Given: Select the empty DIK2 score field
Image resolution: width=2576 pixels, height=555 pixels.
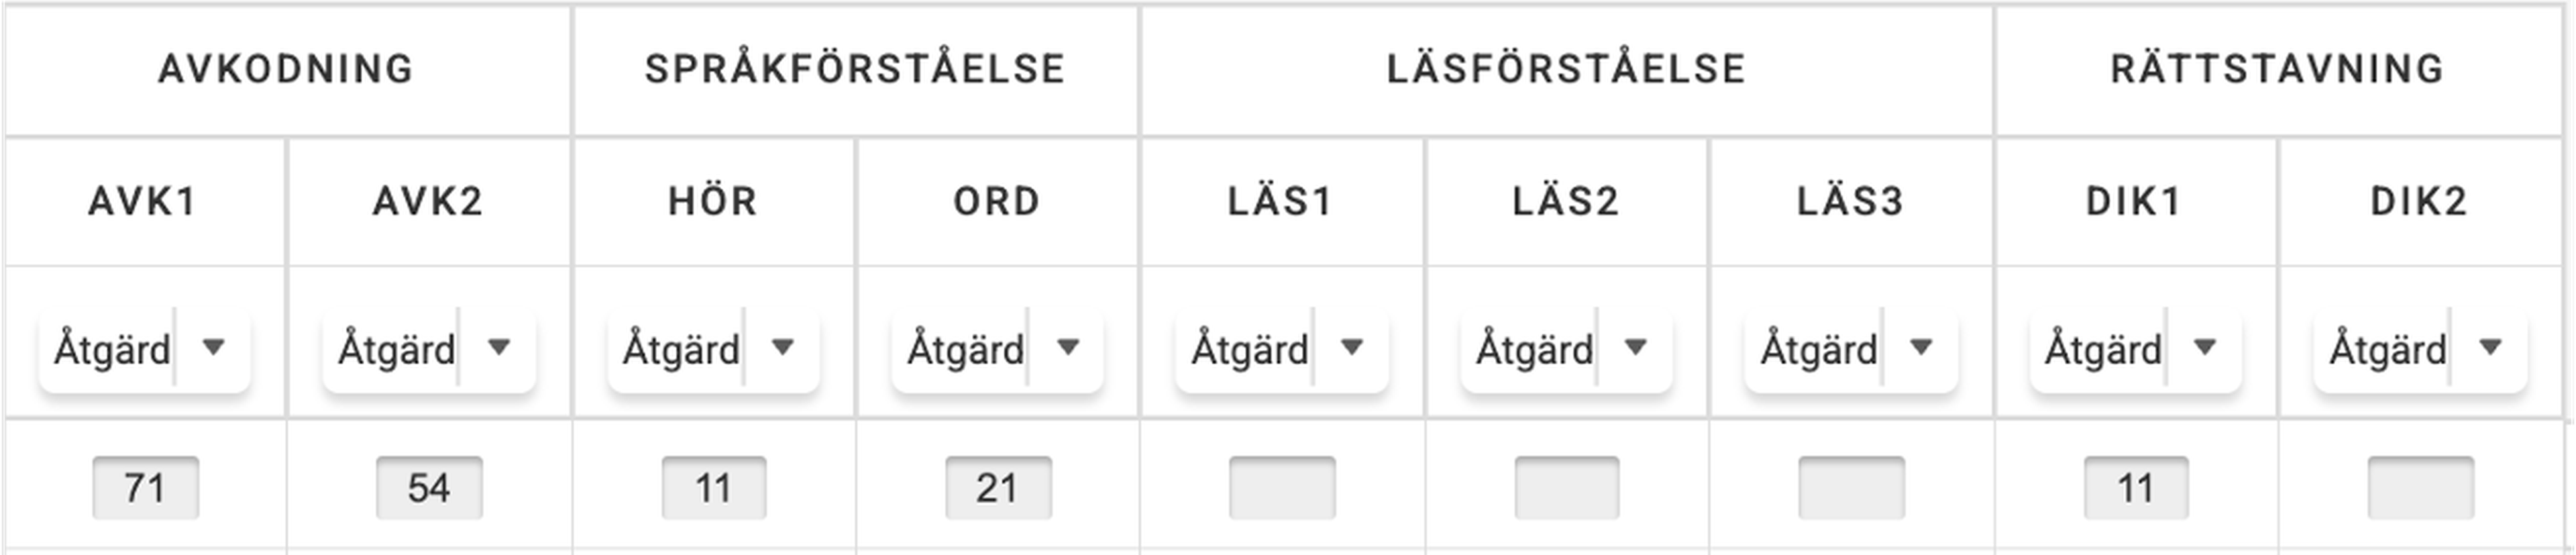Looking at the screenshot, I should [2420, 488].
